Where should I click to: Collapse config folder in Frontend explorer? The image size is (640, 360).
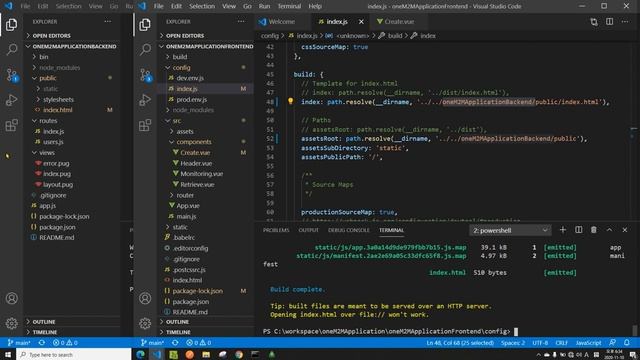pos(181,67)
